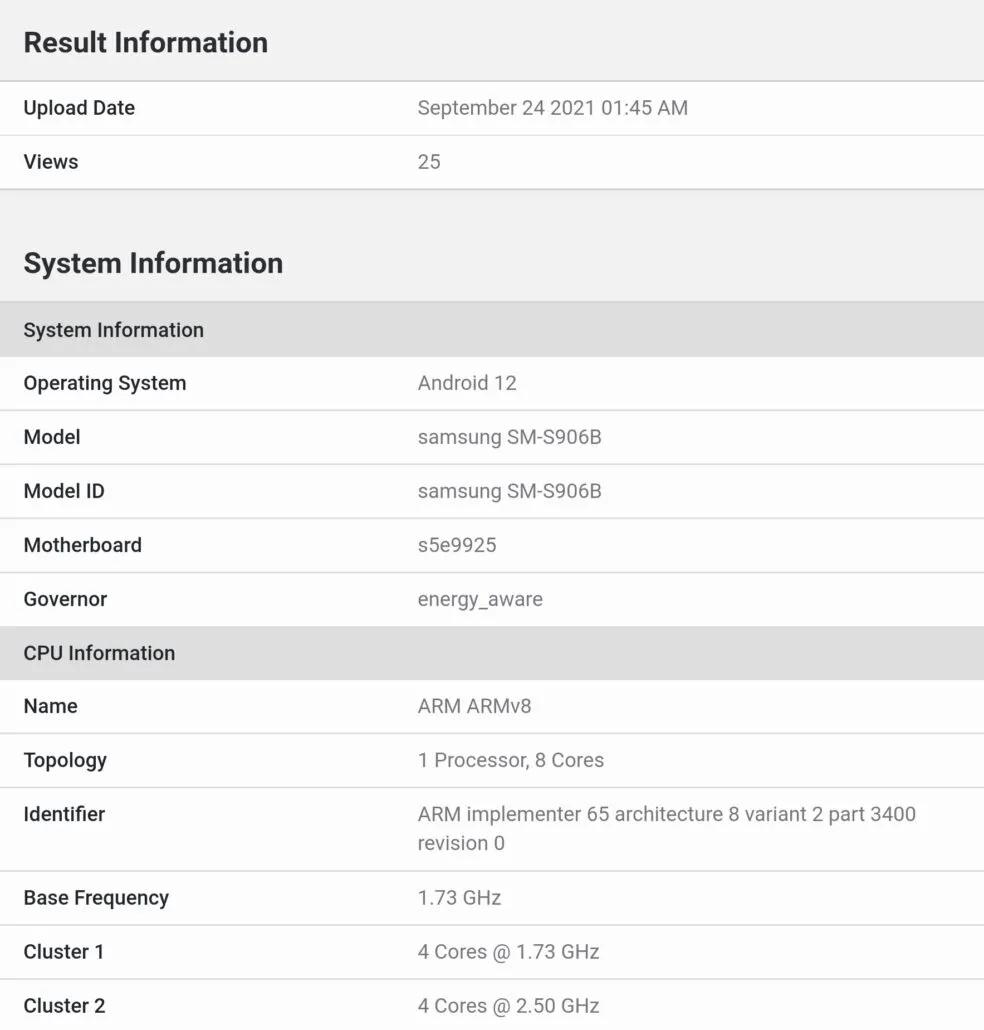Click the Identifier value text
The width and height of the screenshot is (984, 1030).
[667, 828]
